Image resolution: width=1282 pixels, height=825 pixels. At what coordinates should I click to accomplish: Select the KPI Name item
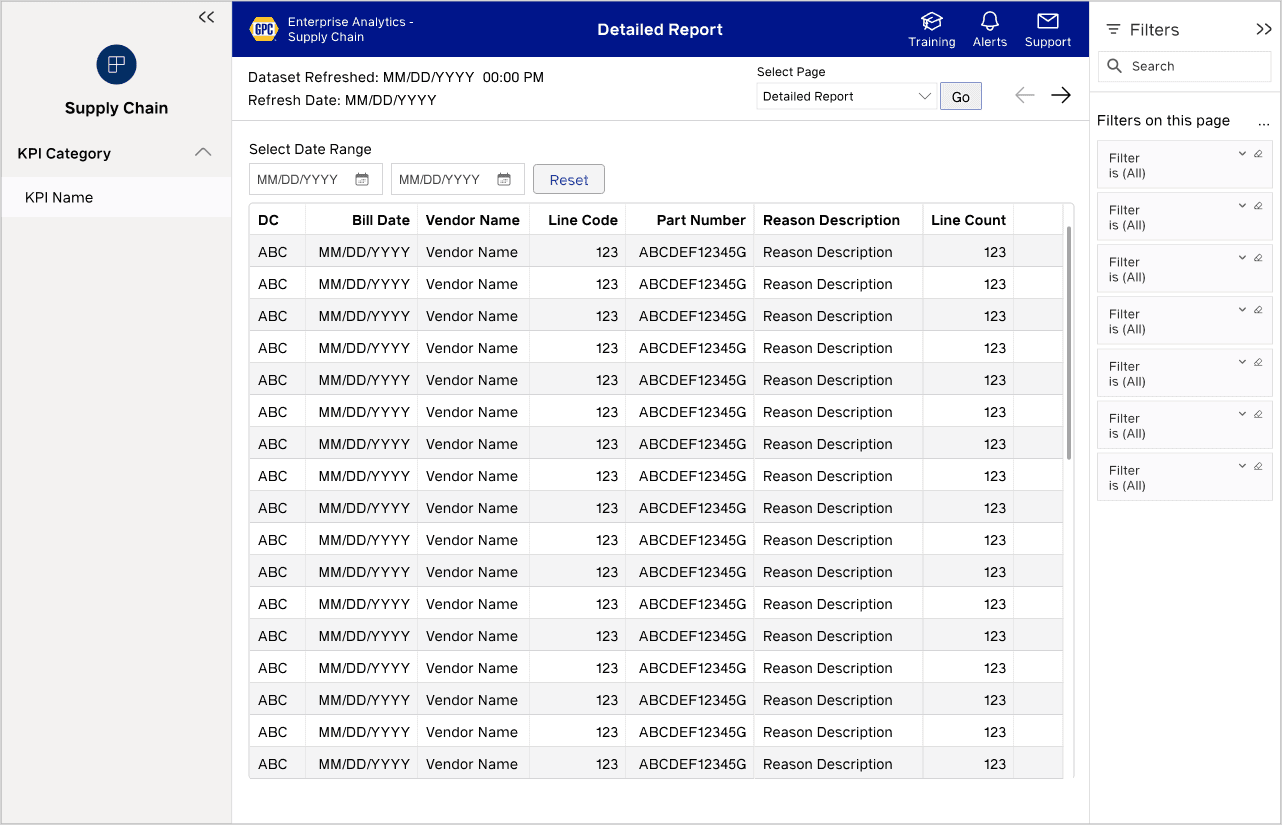[116, 197]
